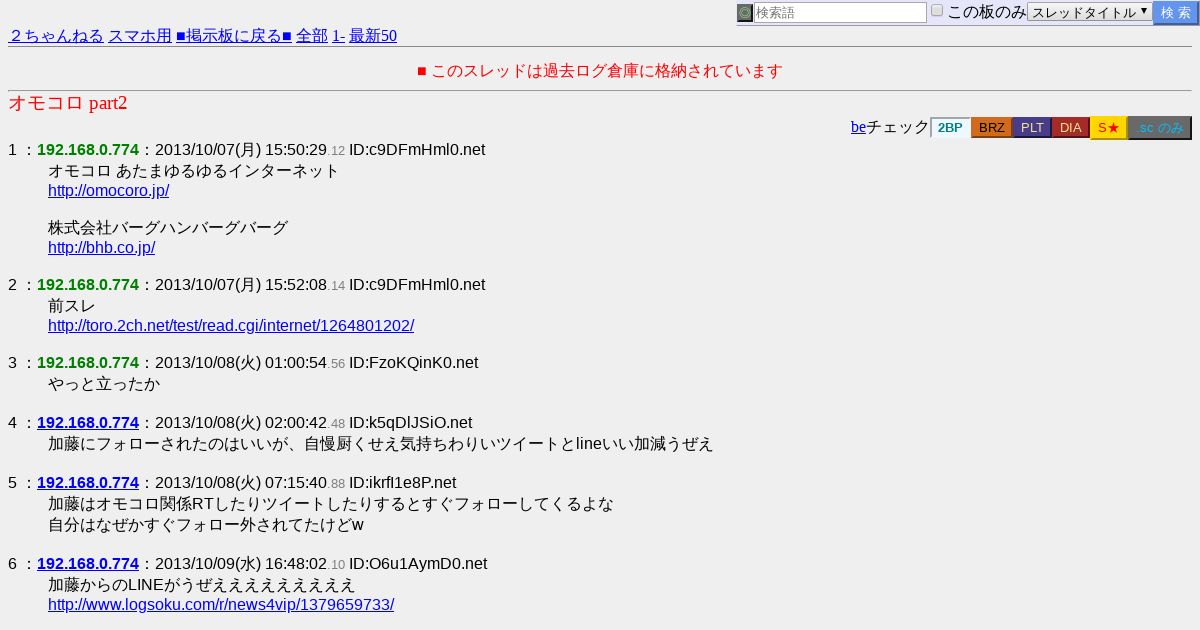
Task: Click 加藤からのLINEがうぜえ text in post 6
Action: point(202,584)
